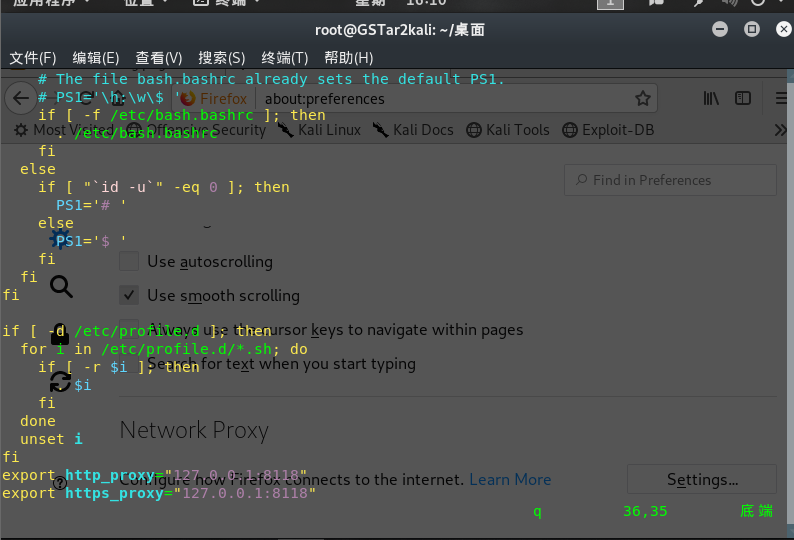Click the network proxy Settings… button
This screenshot has width=794, height=540.
[701, 479]
